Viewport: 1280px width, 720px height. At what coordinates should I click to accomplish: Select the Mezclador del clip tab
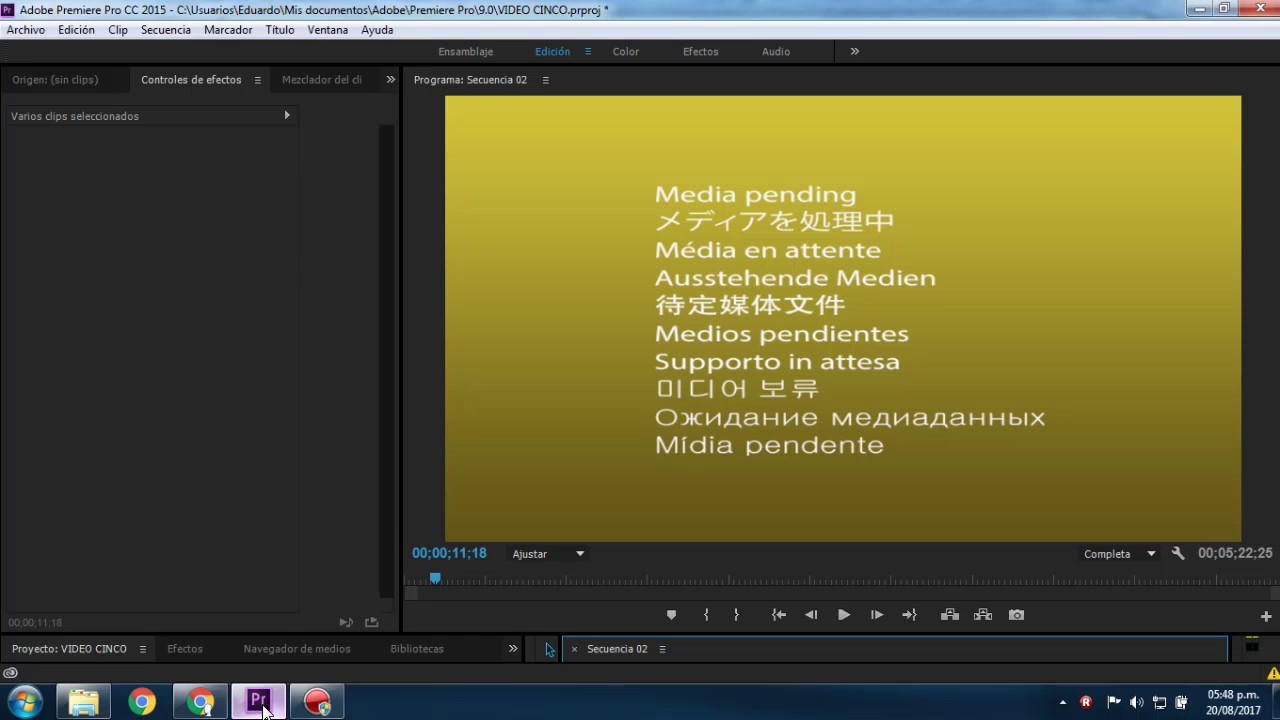pyautogui.click(x=322, y=80)
